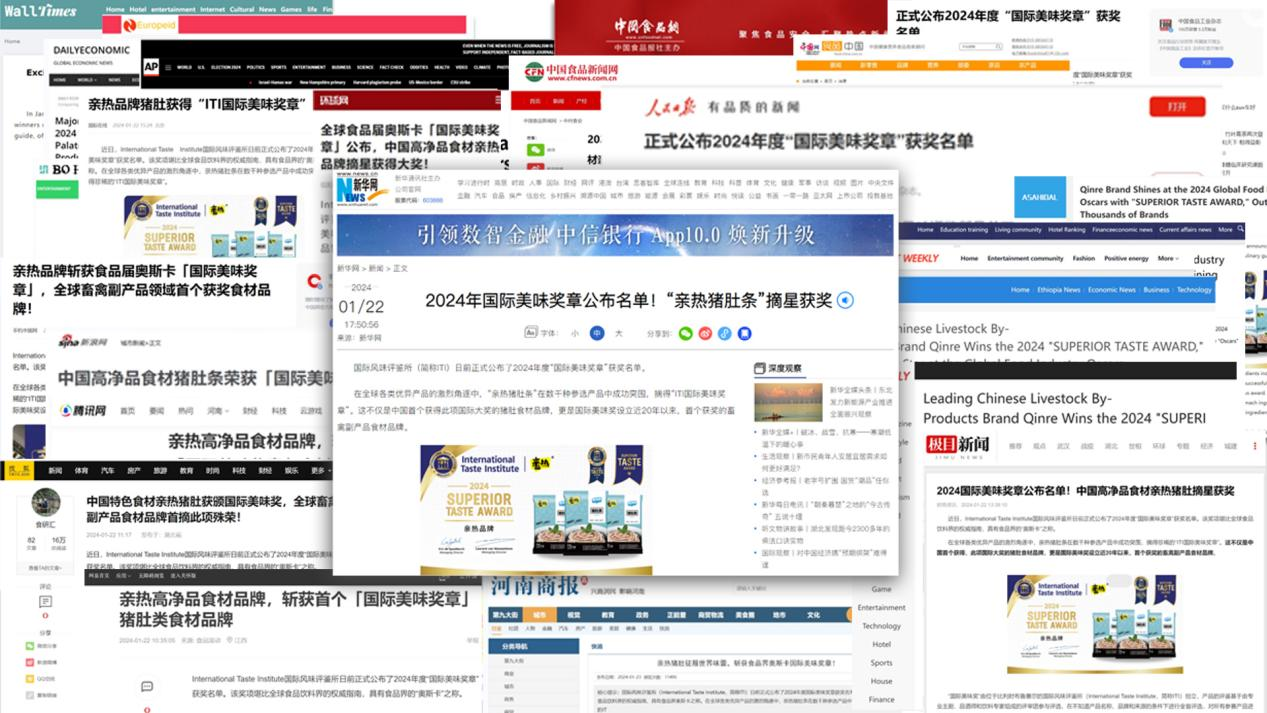Open the Fashion menu item
The height and width of the screenshot is (713, 1267).
point(1084,258)
